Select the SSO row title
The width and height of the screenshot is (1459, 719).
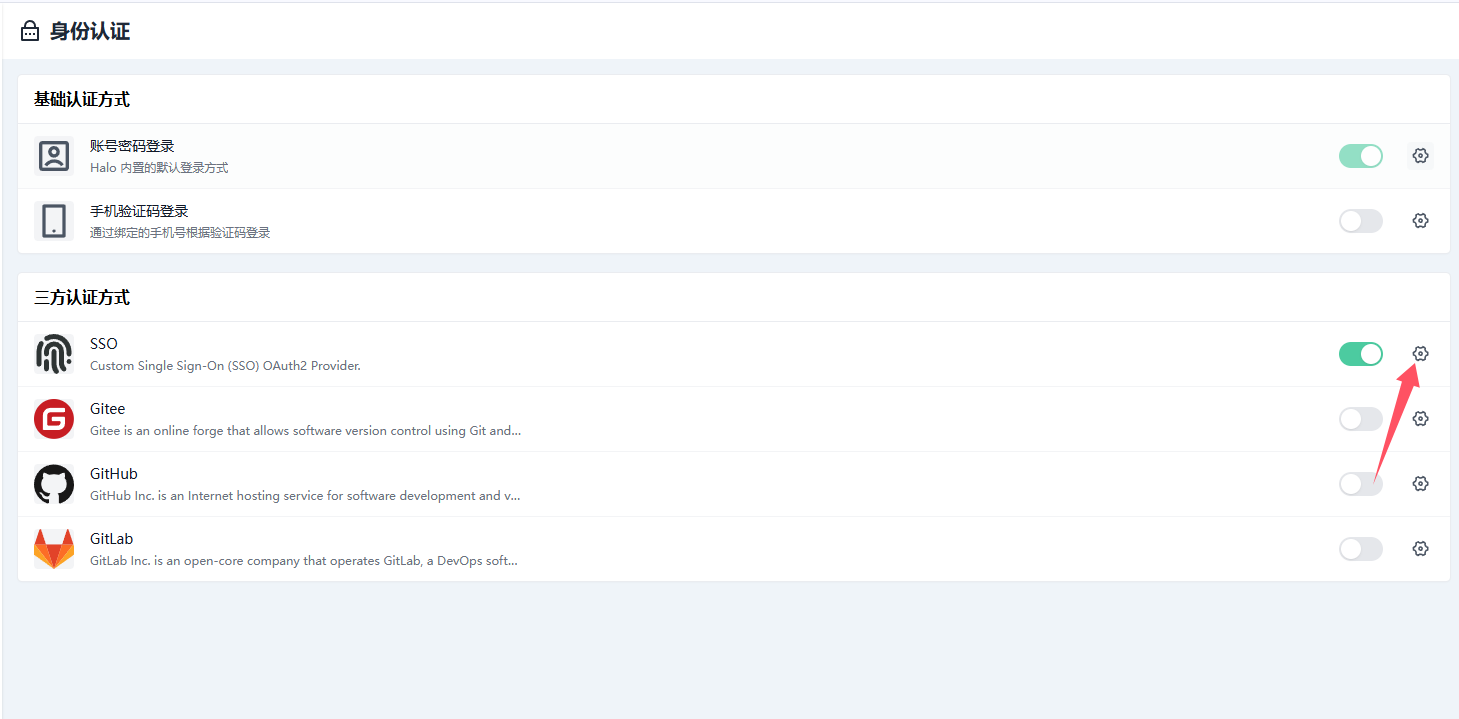(x=104, y=344)
